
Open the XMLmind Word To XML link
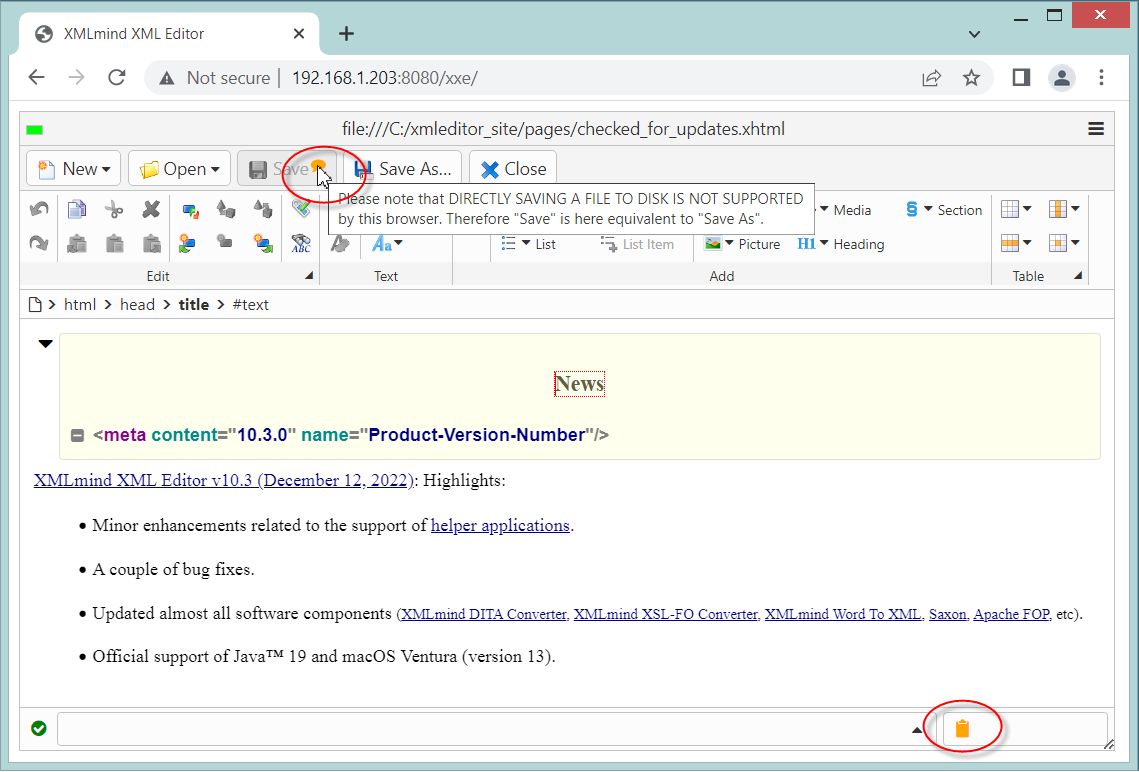tap(843, 614)
